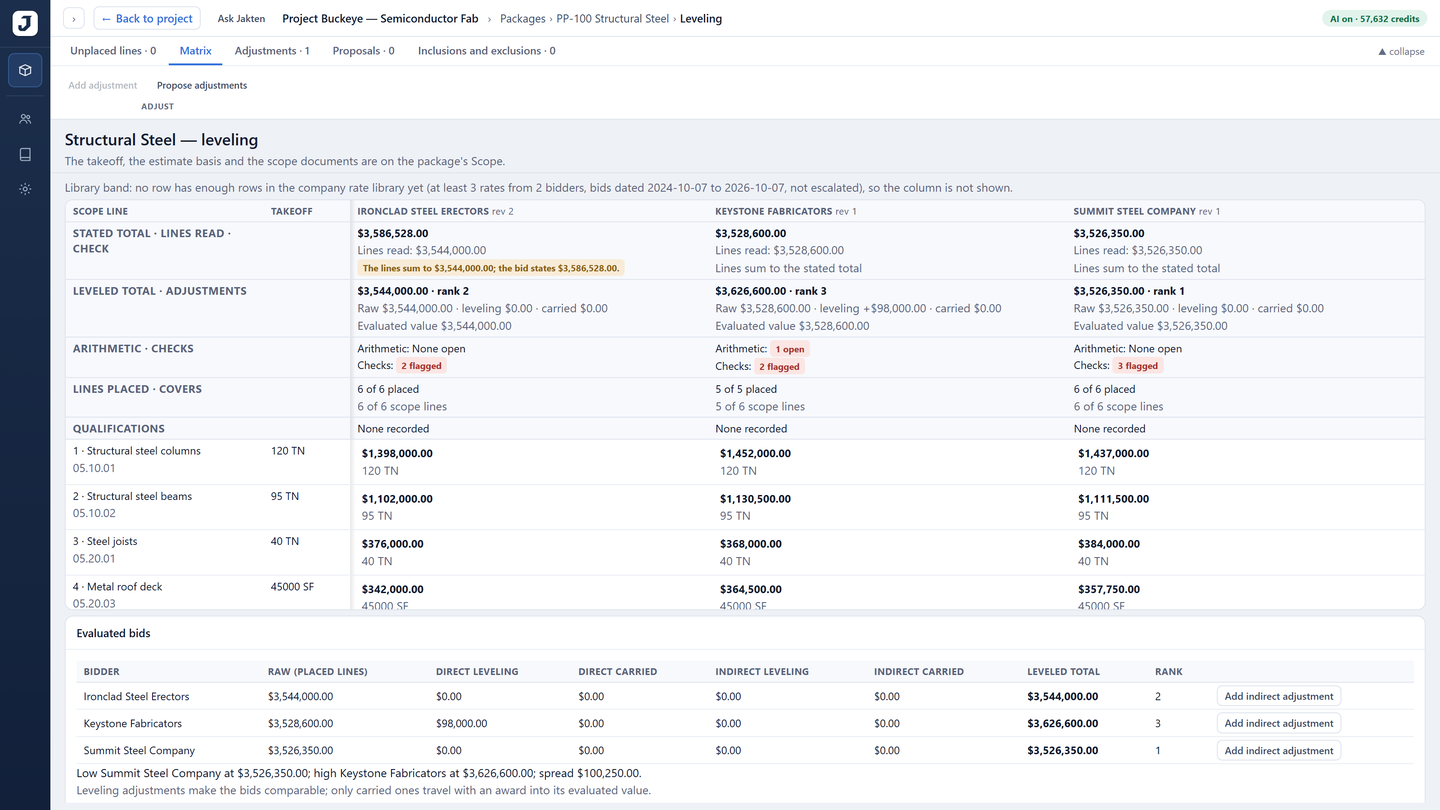
Task: Click Summit's $384,000.00 joists price
Action: click(1109, 544)
